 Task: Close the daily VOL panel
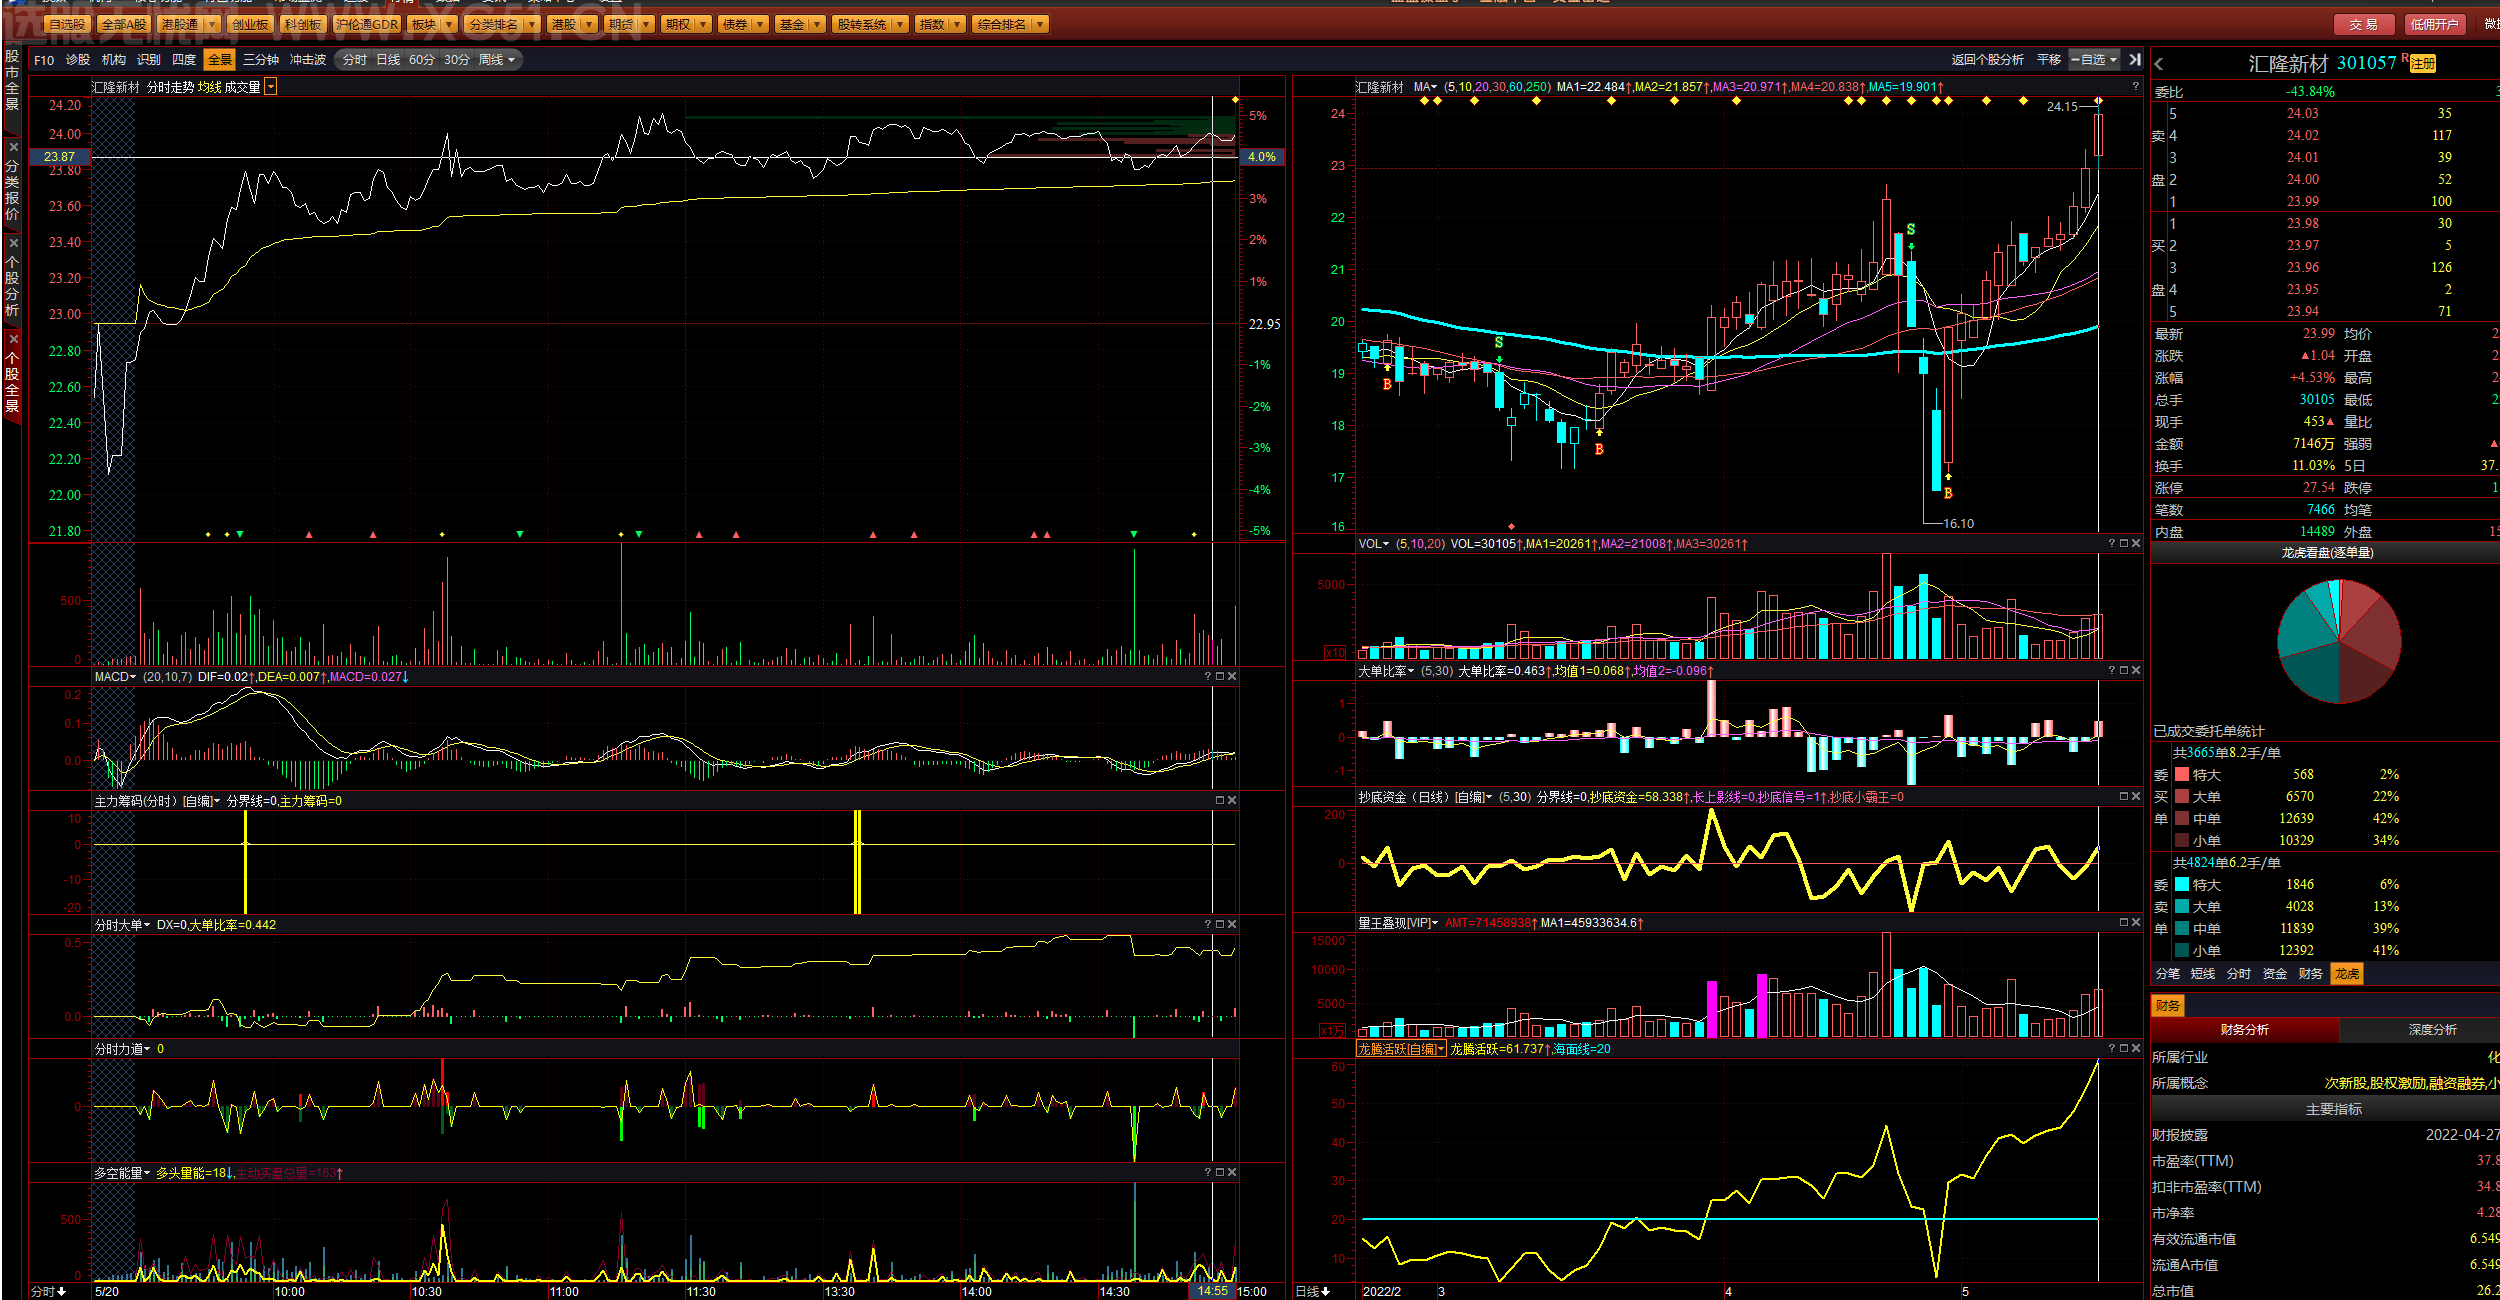[2136, 544]
